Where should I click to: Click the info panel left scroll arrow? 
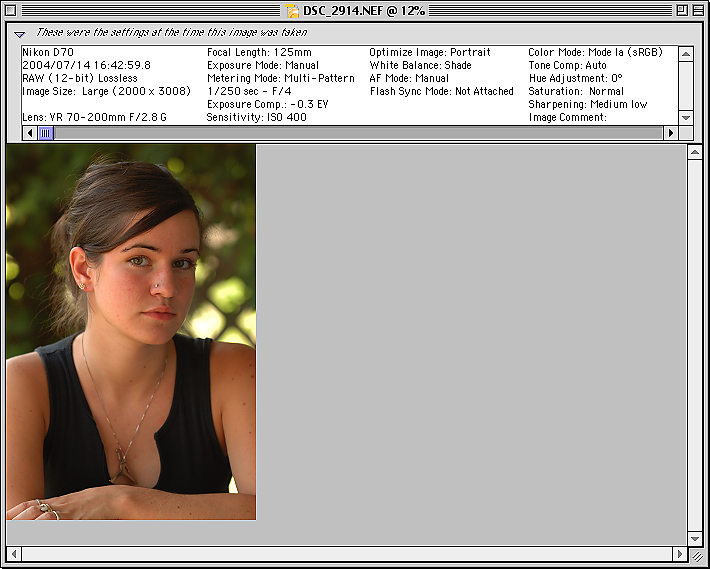pos(30,133)
